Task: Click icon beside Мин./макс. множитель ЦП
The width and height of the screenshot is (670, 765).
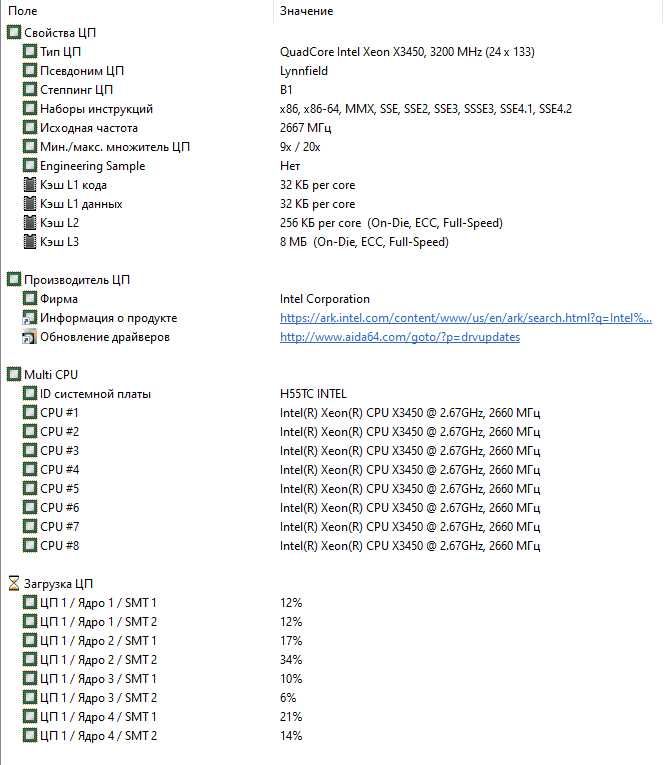Action: (30, 147)
